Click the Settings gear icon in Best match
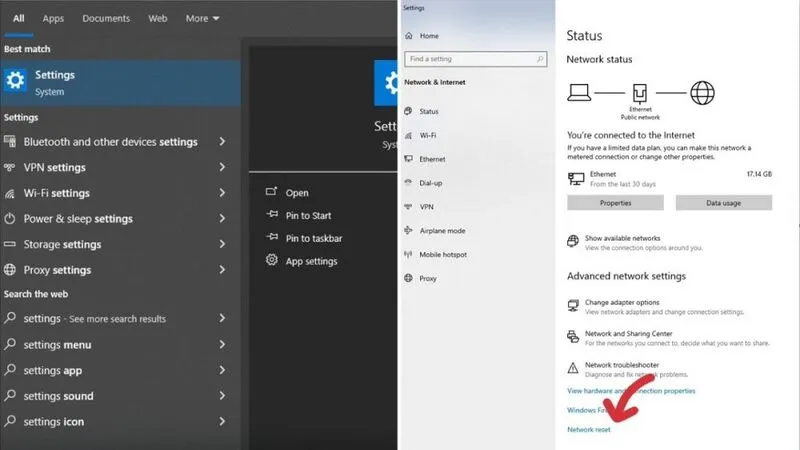This screenshot has height=450, width=800. (x=15, y=82)
